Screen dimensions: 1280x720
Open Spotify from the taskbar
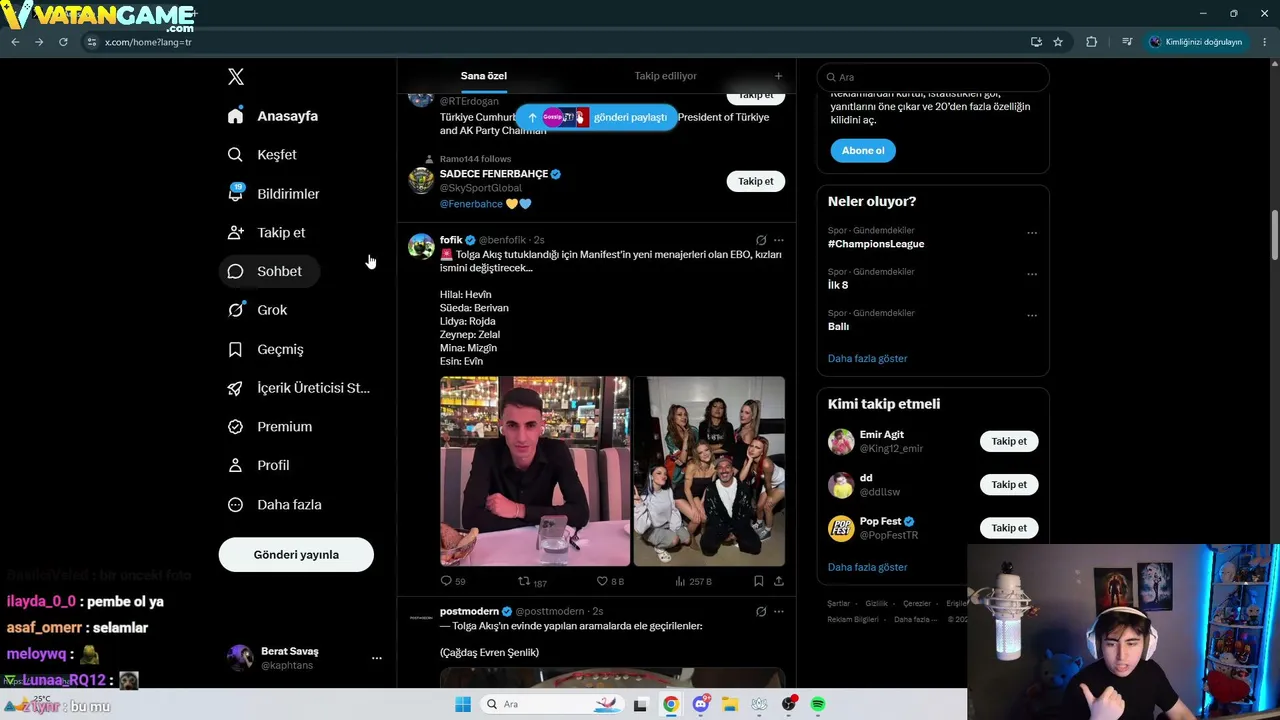pos(818,704)
